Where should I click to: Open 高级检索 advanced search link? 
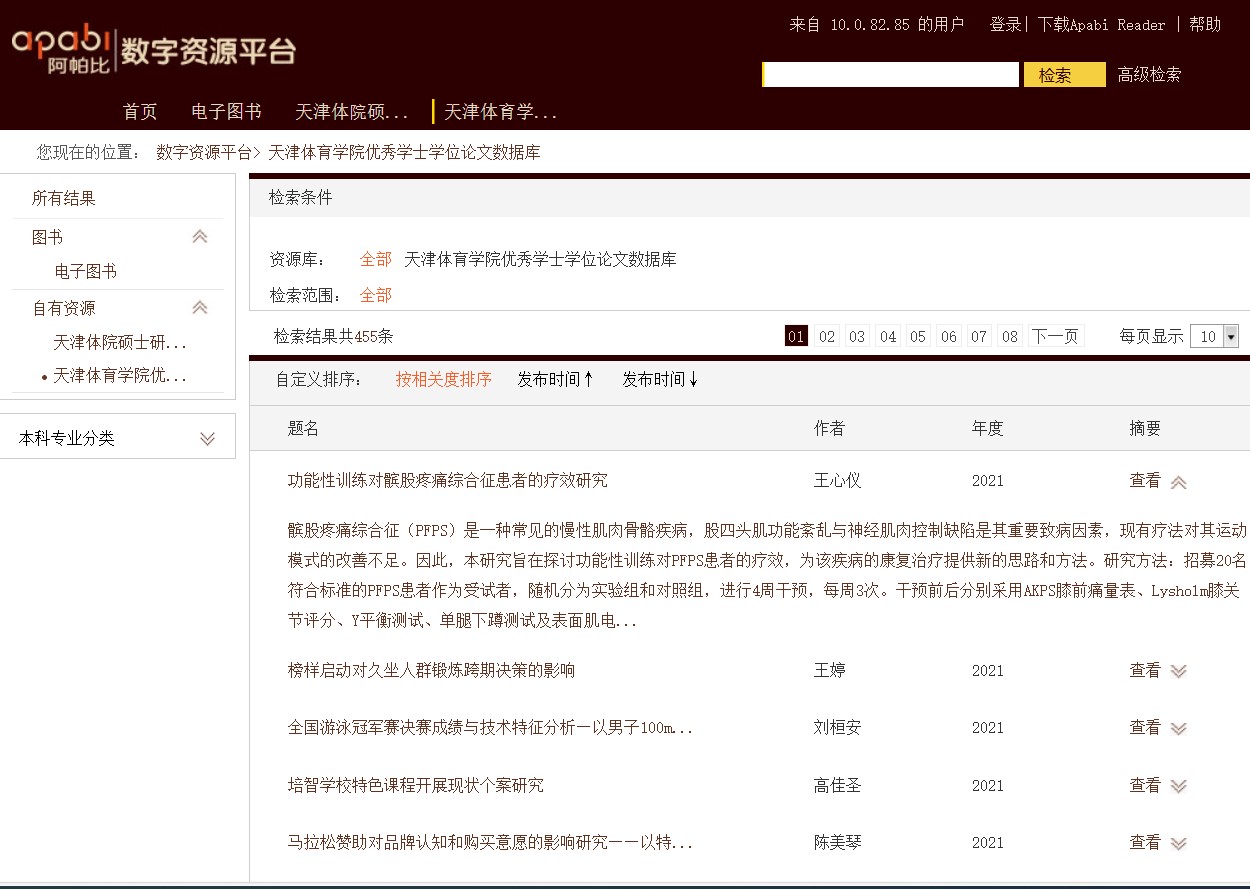(x=1149, y=75)
